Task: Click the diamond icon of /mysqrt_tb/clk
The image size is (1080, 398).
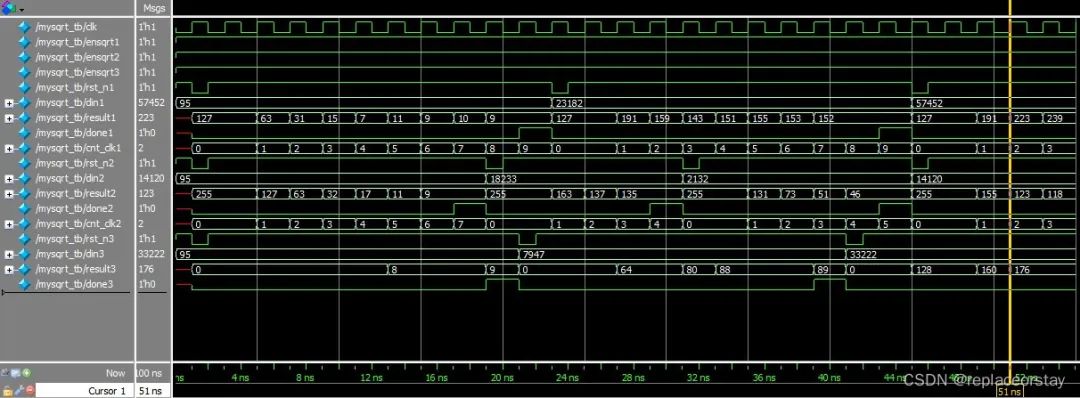Action: (25, 28)
